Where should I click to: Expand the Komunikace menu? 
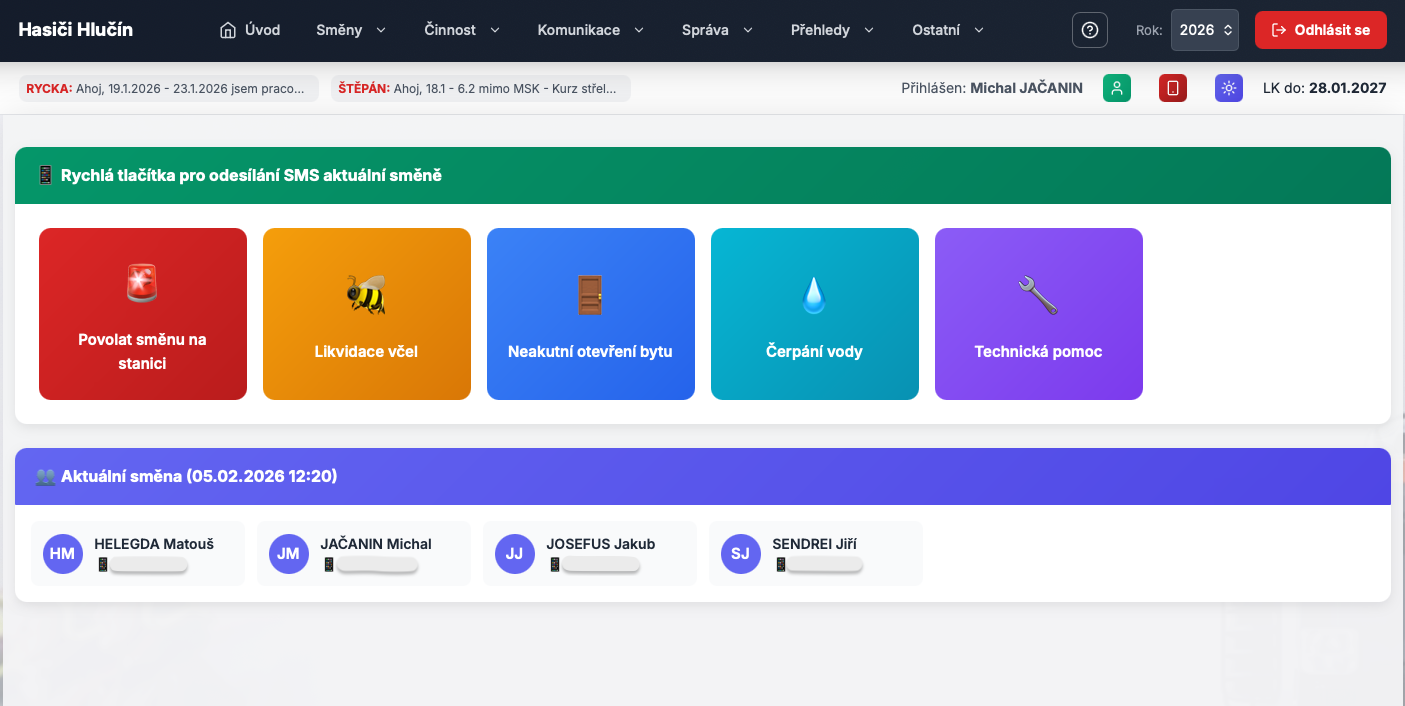pyautogui.click(x=592, y=30)
